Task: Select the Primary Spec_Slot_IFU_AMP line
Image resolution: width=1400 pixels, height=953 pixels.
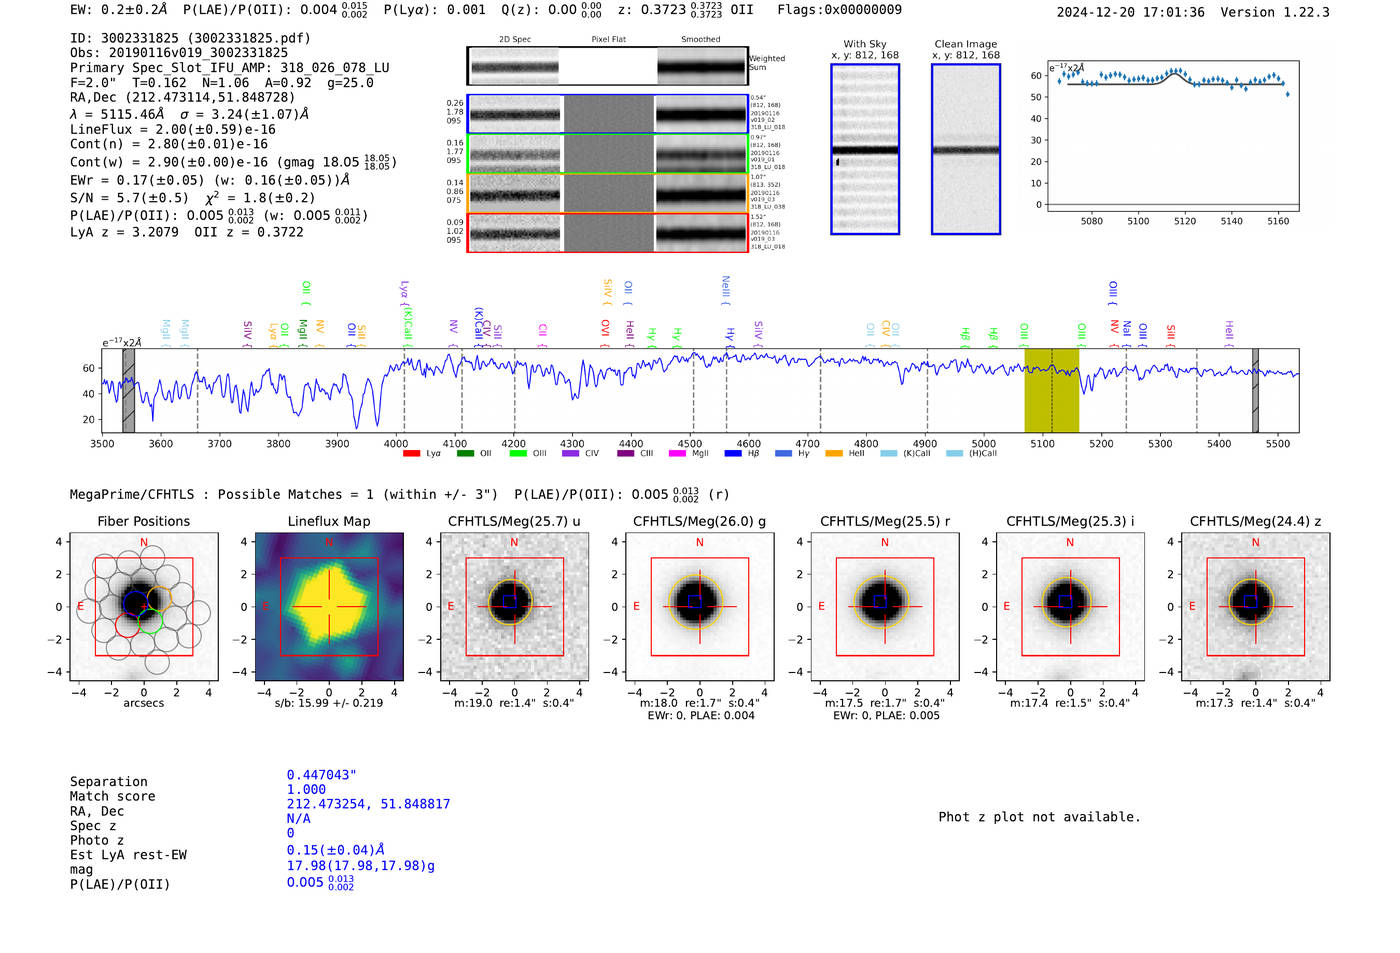Action: pos(230,68)
